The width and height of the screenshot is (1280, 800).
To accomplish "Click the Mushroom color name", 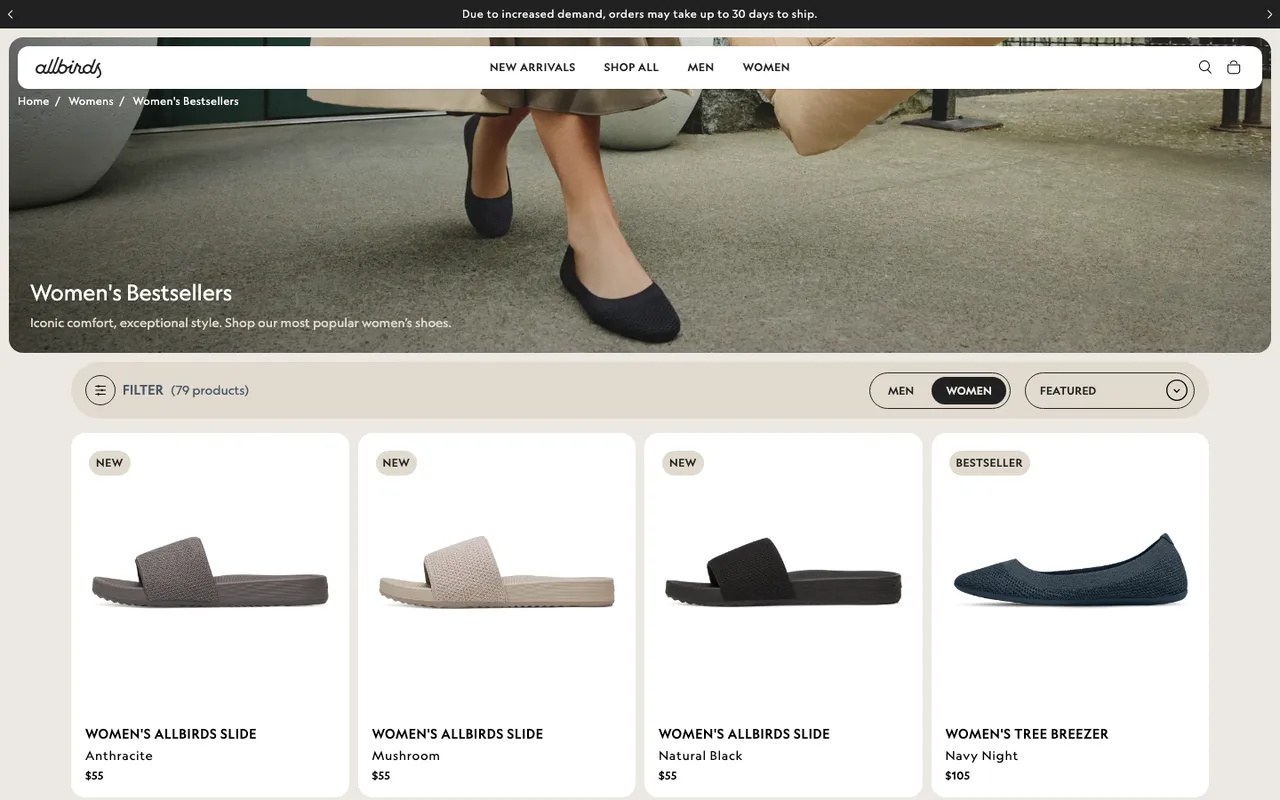I will pyautogui.click(x=406, y=756).
